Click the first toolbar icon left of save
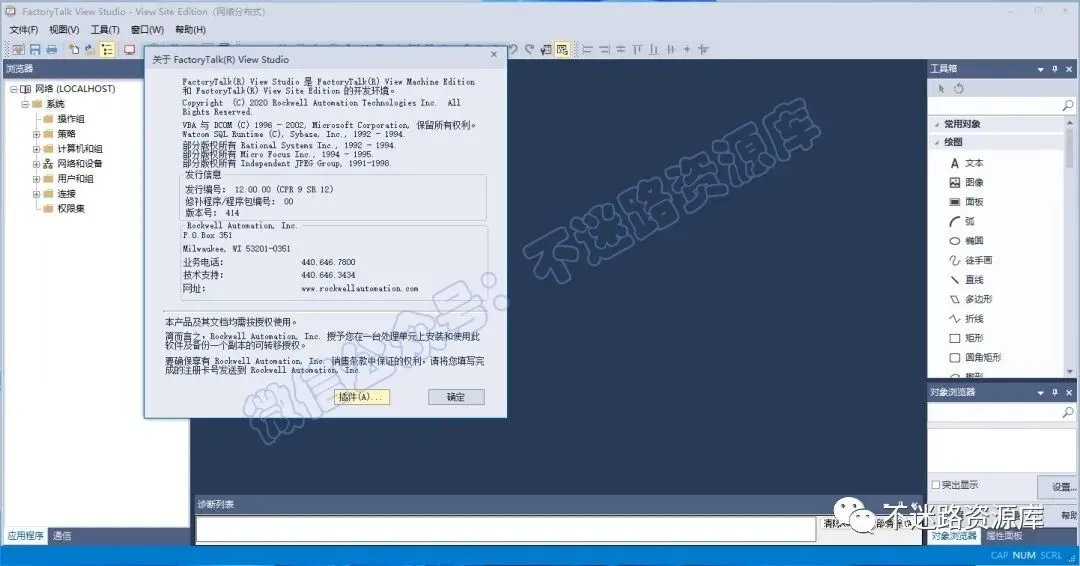 tap(19, 50)
